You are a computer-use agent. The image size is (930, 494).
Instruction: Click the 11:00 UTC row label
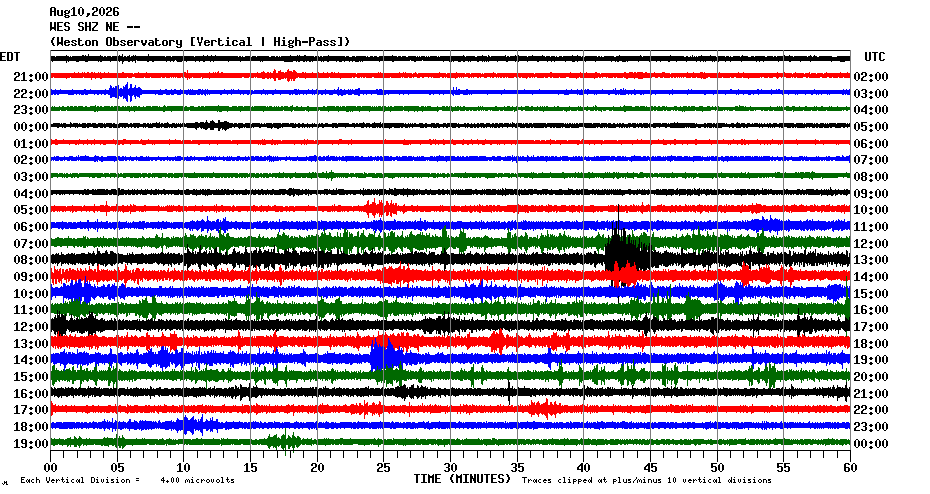tap(871, 227)
